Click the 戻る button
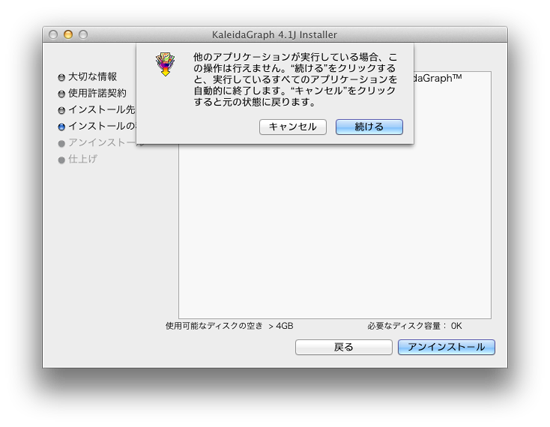 (x=344, y=347)
